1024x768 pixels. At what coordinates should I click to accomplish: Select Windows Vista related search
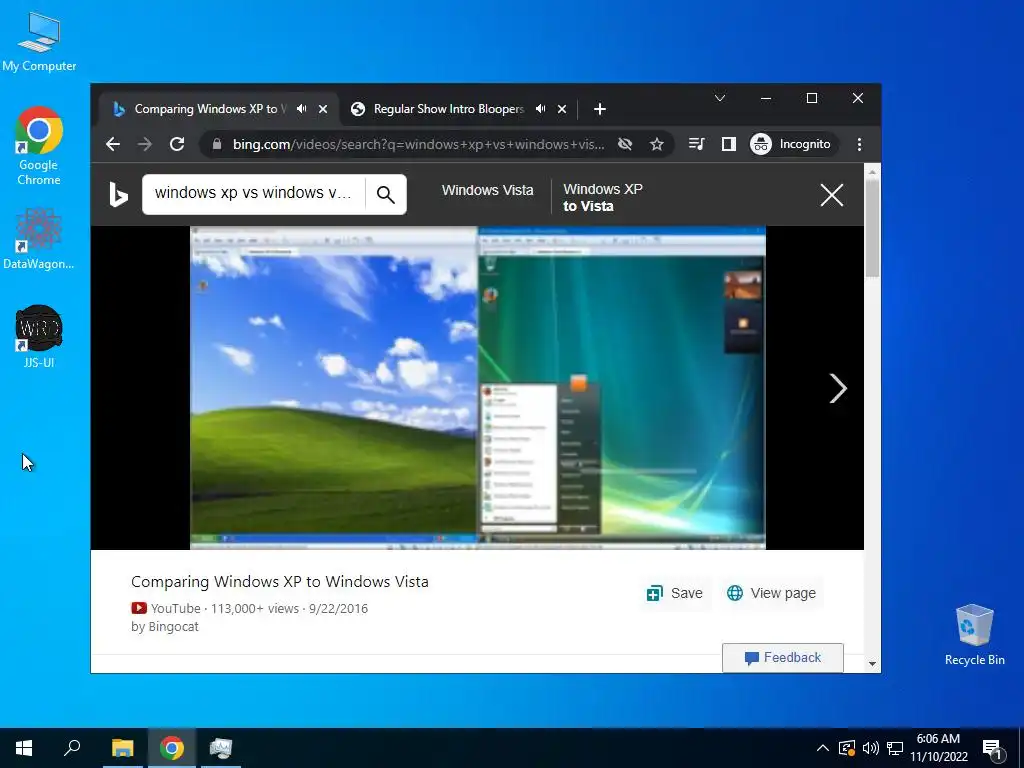click(487, 190)
